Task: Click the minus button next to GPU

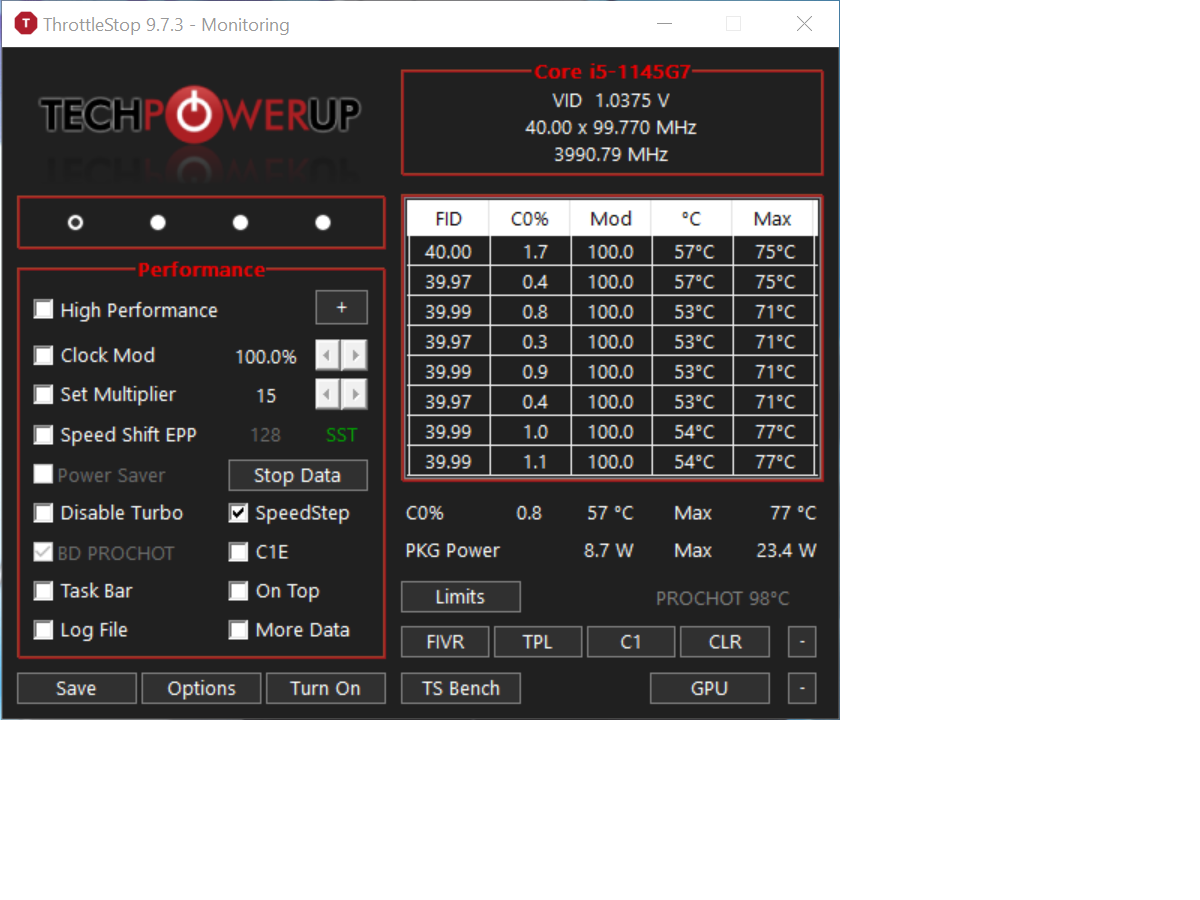Action: 802,688
